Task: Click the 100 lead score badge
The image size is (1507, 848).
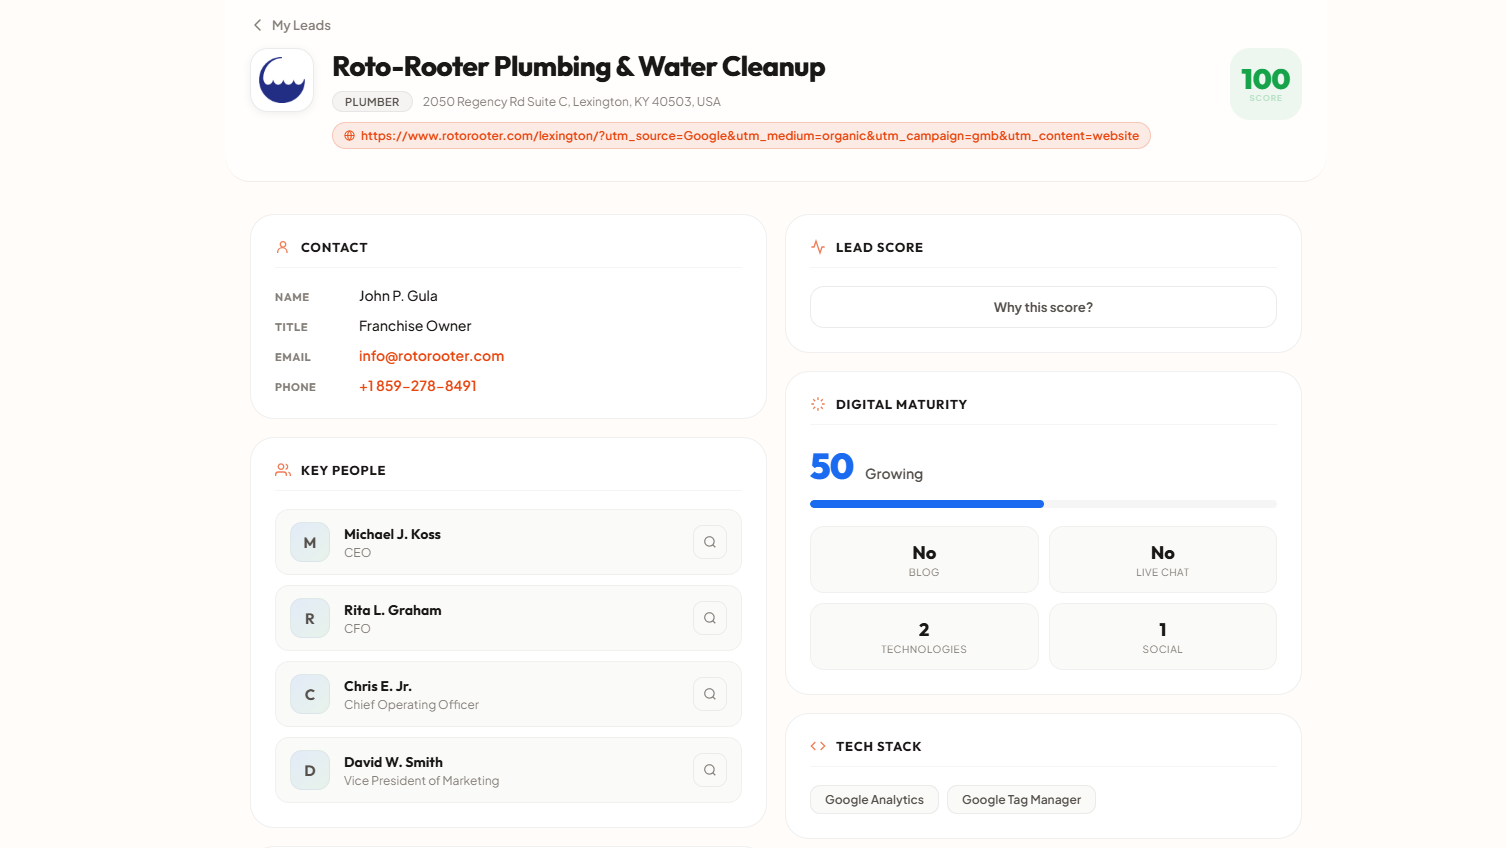Action: [x=1265, y=84]
